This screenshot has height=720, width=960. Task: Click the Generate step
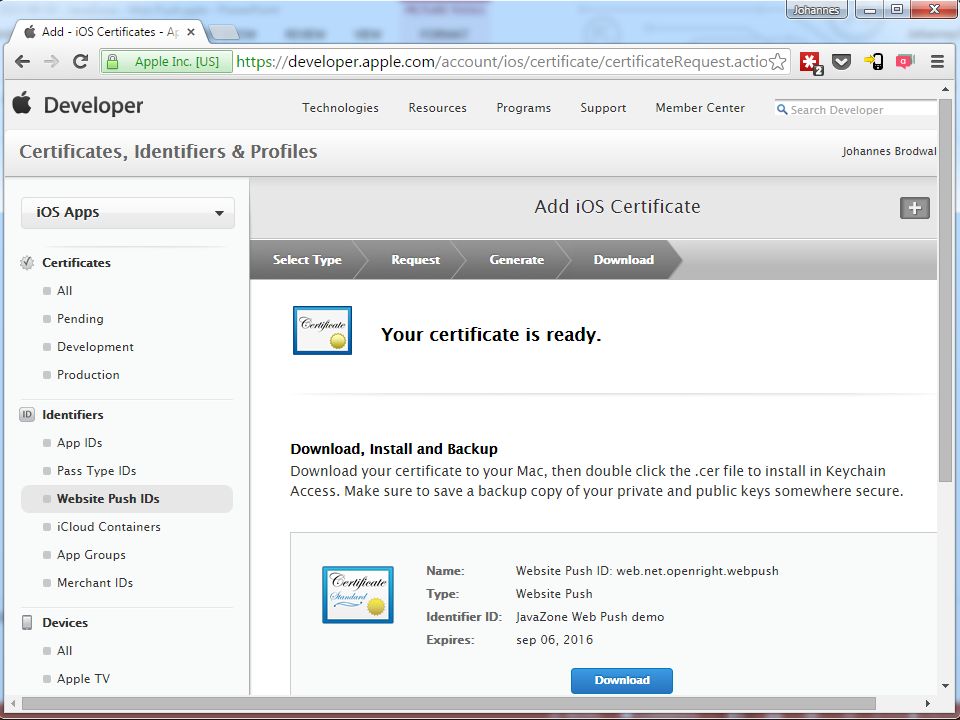[516, 260]
